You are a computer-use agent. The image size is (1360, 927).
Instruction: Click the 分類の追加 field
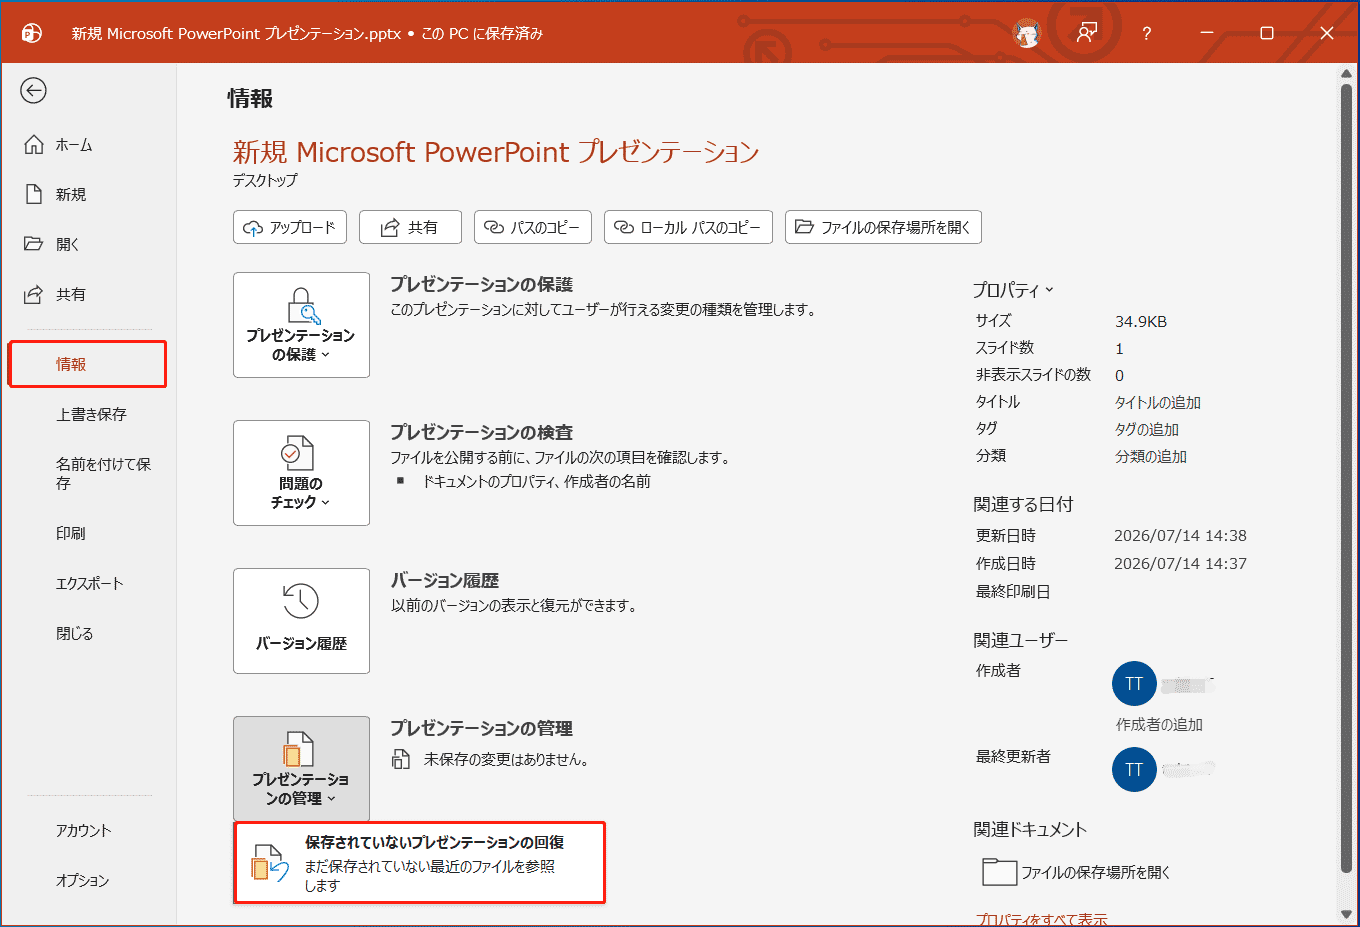[x=1150, y=456]
